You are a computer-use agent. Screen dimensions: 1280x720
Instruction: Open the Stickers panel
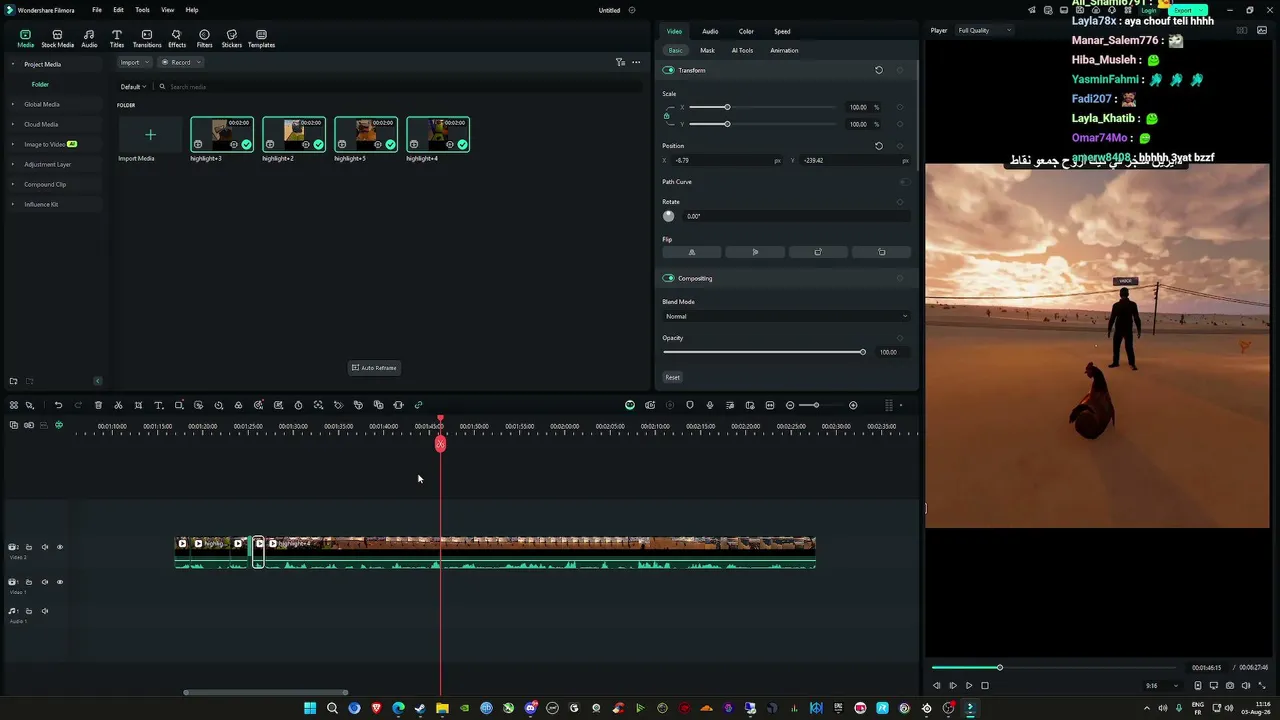click(232, 38)
